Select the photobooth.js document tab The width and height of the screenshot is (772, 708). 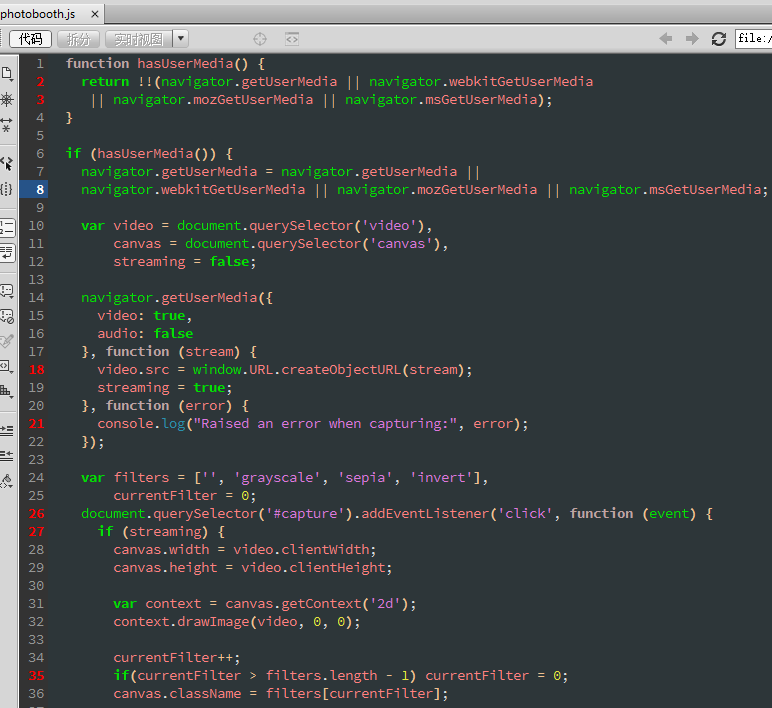[38, 14]
